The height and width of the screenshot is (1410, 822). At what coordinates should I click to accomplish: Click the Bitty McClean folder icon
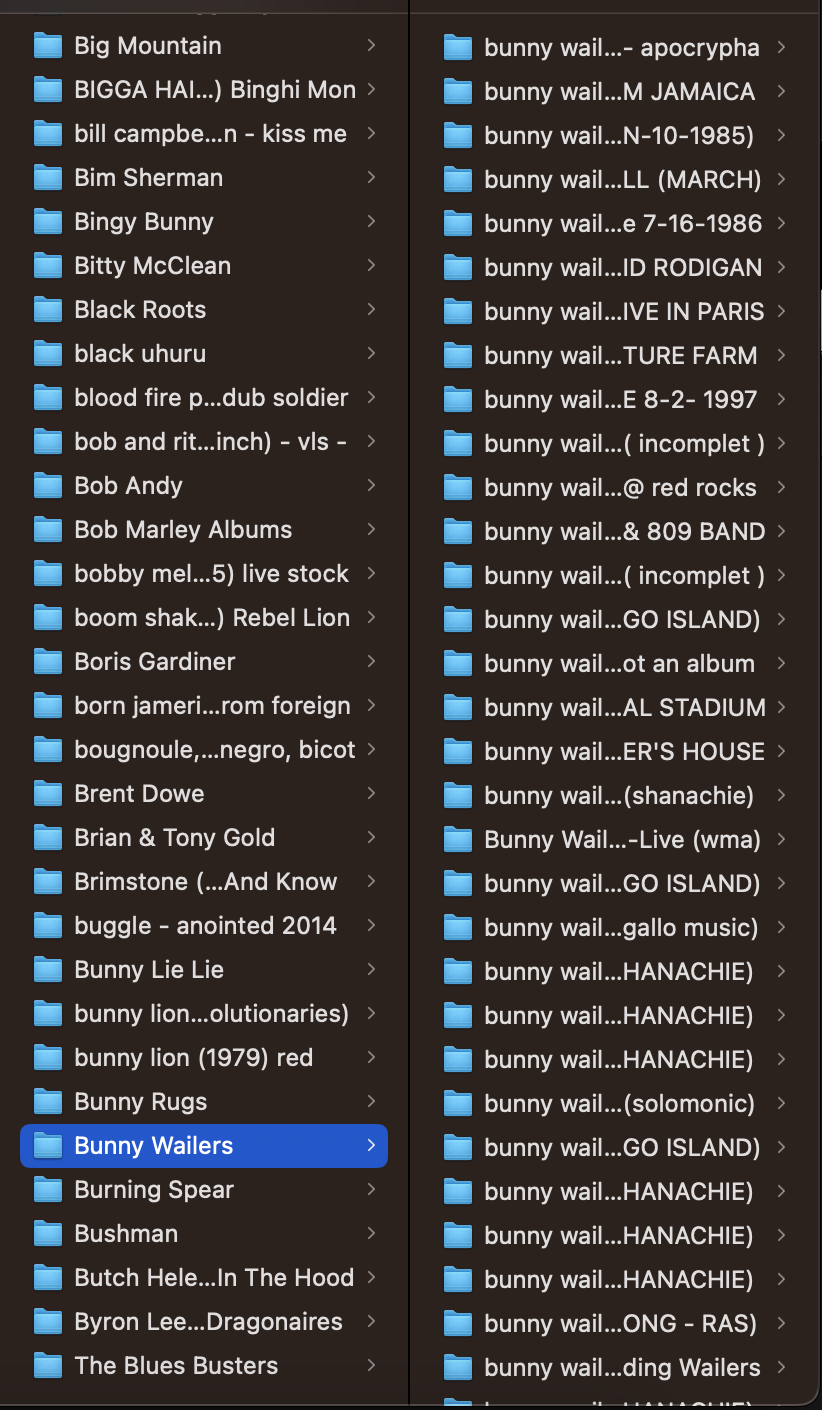click(x=48, y=266)
